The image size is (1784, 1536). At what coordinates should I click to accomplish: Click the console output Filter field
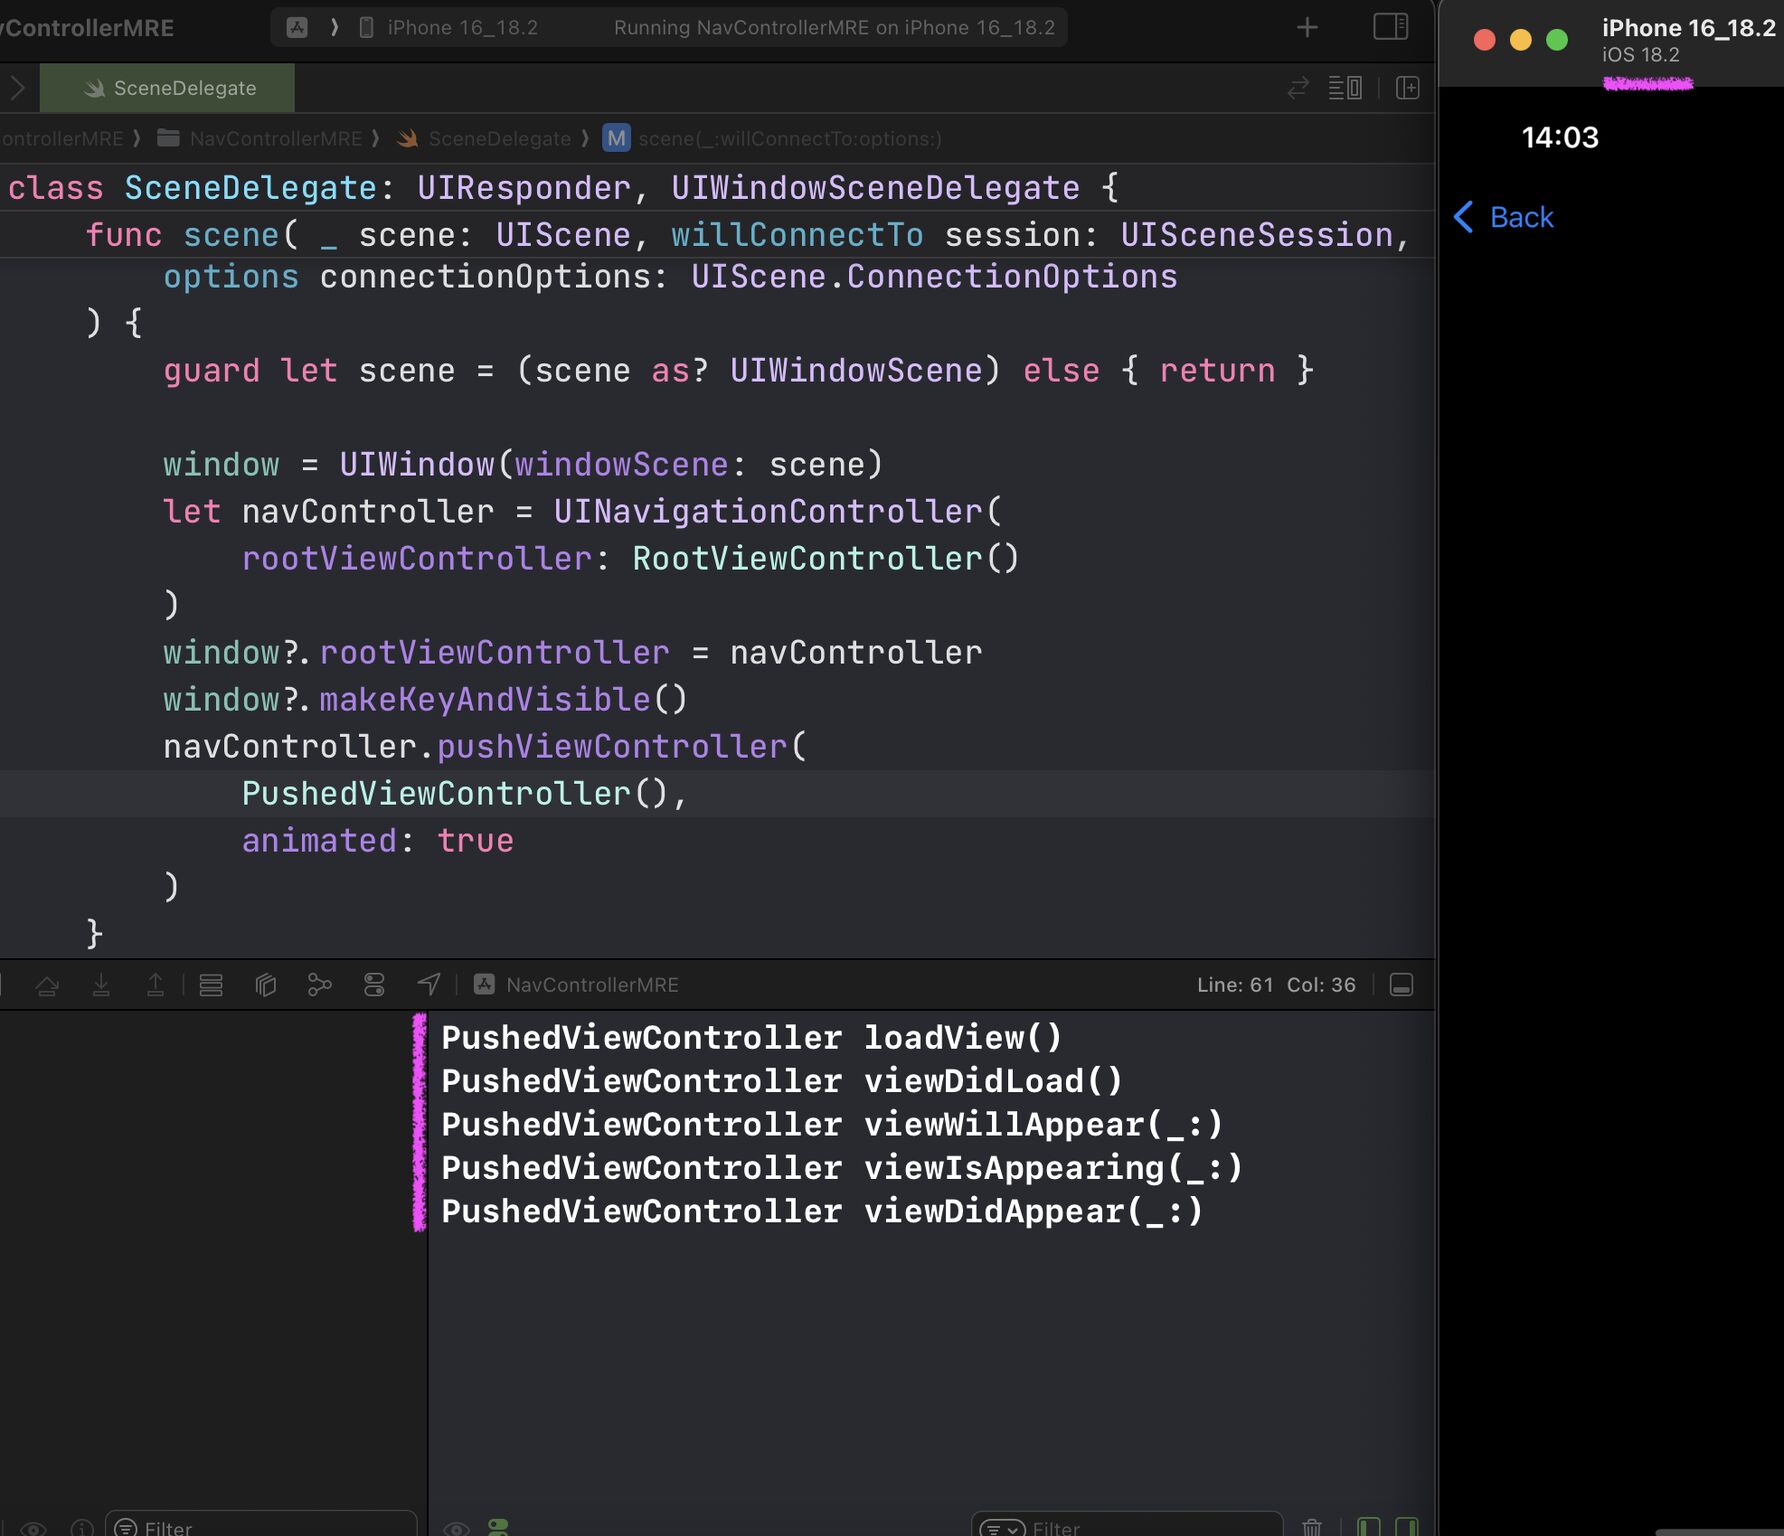[1127, 1526]
